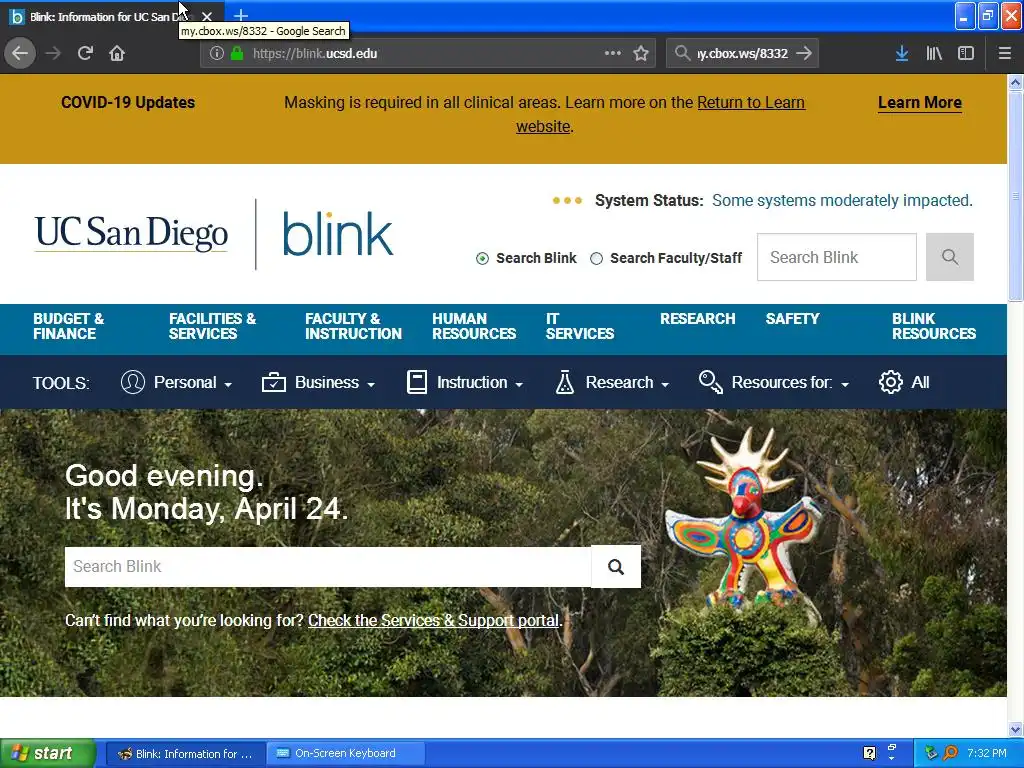Bookmark this page with the star
Screen dimensions: 1024x768
(641, 54)
